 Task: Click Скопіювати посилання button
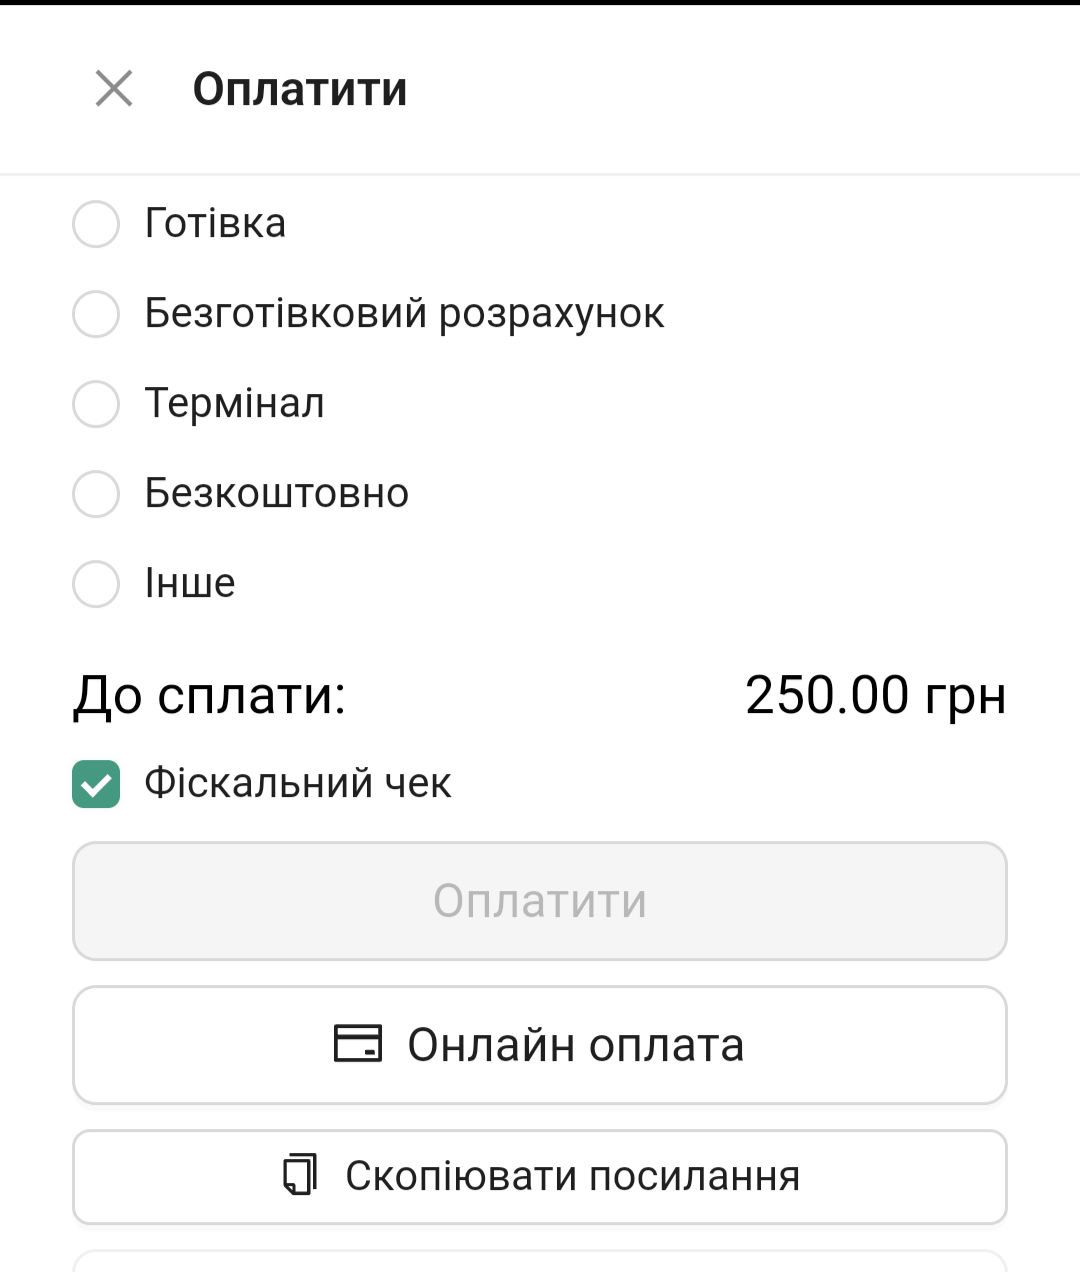coord(540,1176)
